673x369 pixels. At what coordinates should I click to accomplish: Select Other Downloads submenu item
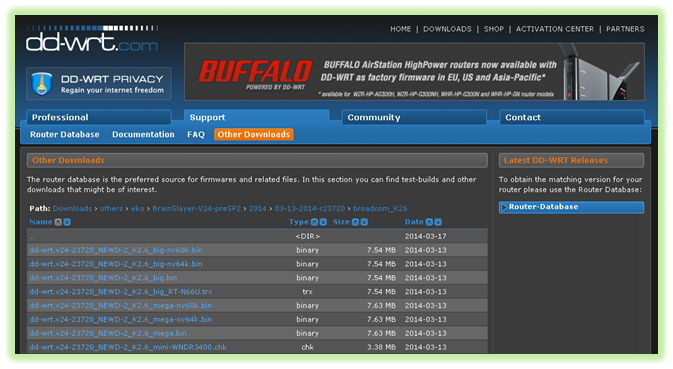pos(254,134)
